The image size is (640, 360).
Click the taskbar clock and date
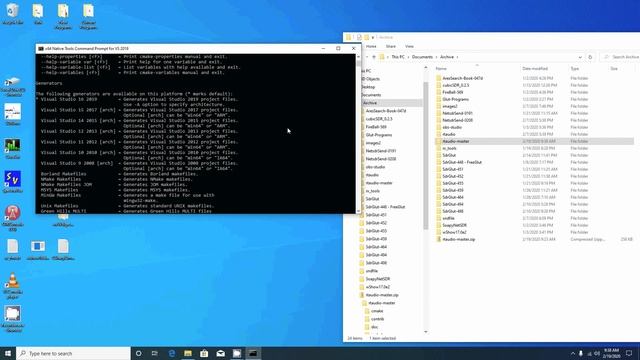611,353
